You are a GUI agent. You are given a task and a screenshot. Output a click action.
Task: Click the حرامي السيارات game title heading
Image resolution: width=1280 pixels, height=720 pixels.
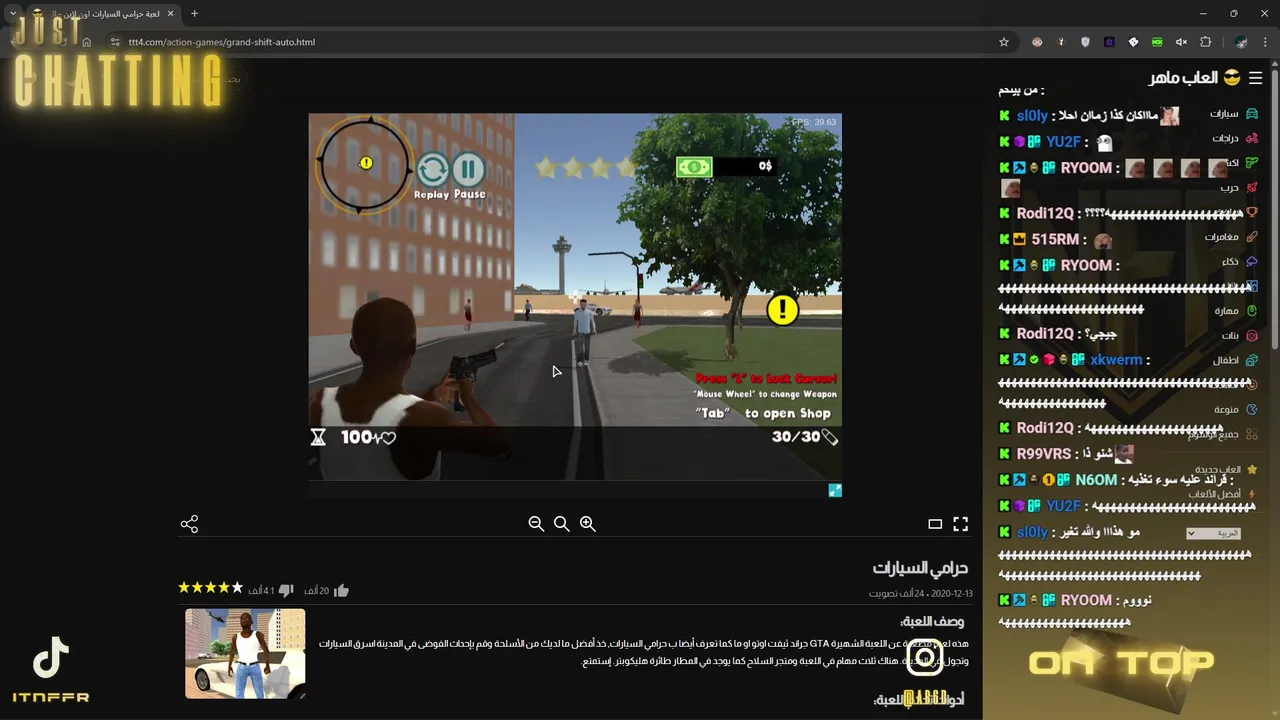[920, 568]
